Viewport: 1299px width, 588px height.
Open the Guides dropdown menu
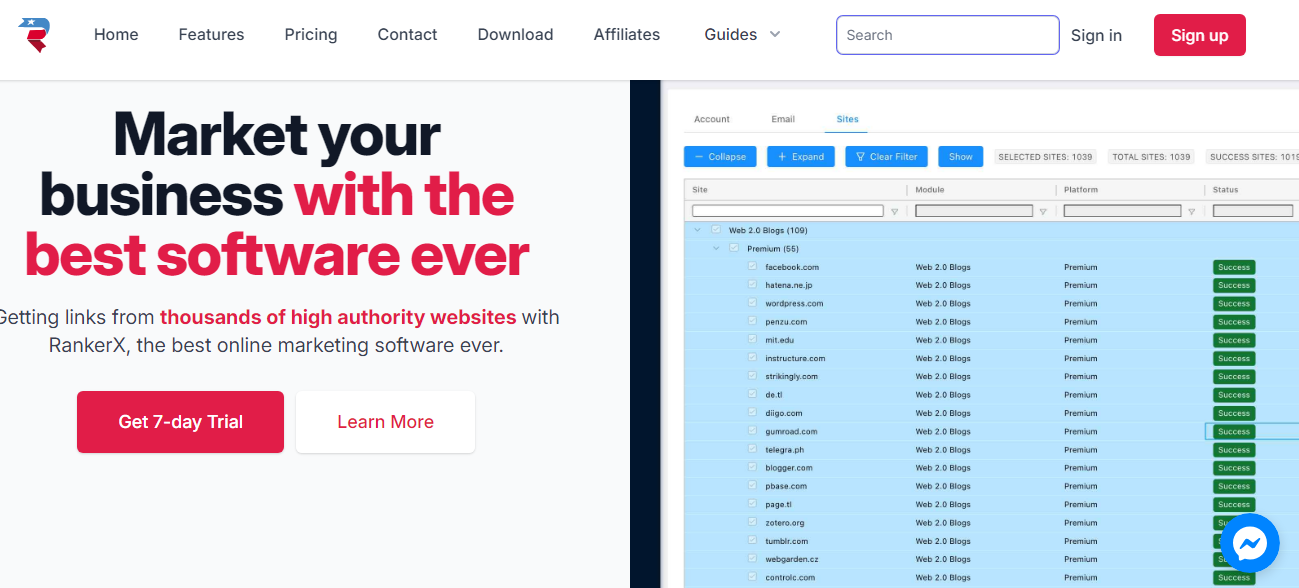tap(741, 35)
